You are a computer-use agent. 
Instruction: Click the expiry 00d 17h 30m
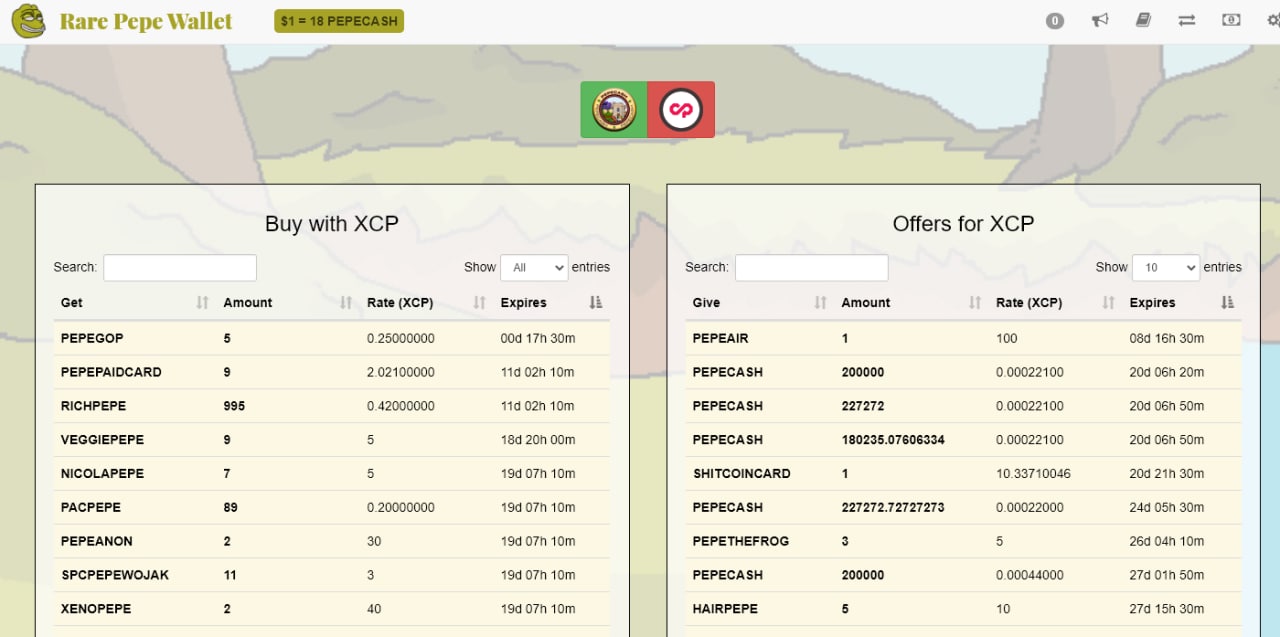coord(538,338)
